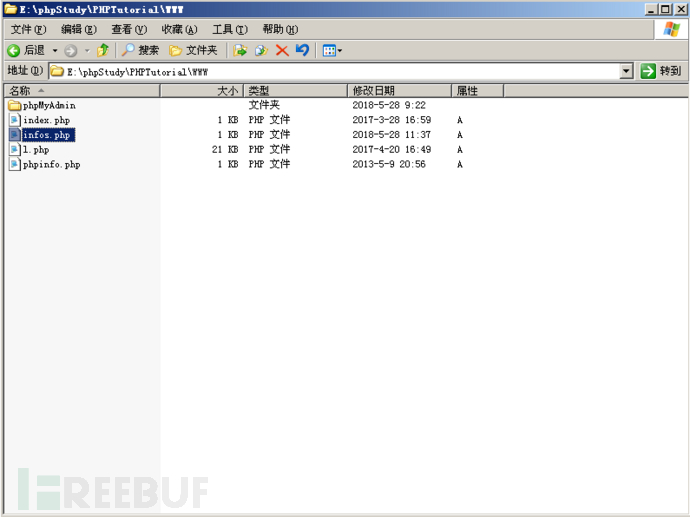The height and width of the screenshot is (517, 690).
Task: Open the Tools (工具) menu
Action: click(230, 29)
